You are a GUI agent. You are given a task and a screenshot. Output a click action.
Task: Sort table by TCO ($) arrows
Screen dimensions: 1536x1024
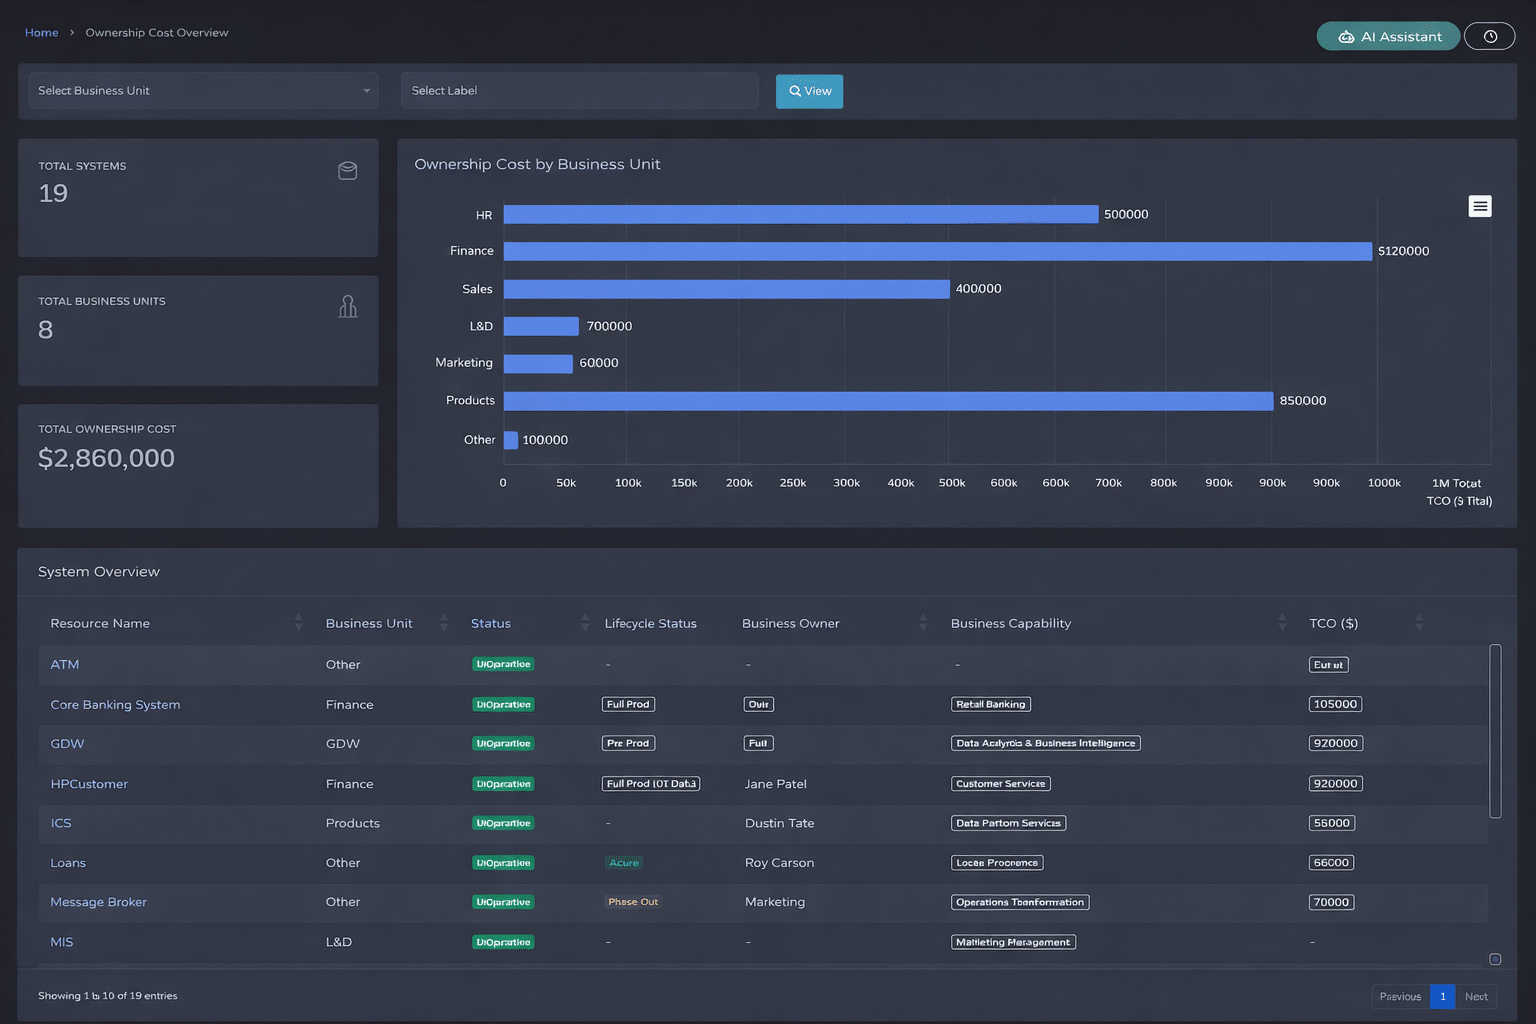coord(1419,623)
